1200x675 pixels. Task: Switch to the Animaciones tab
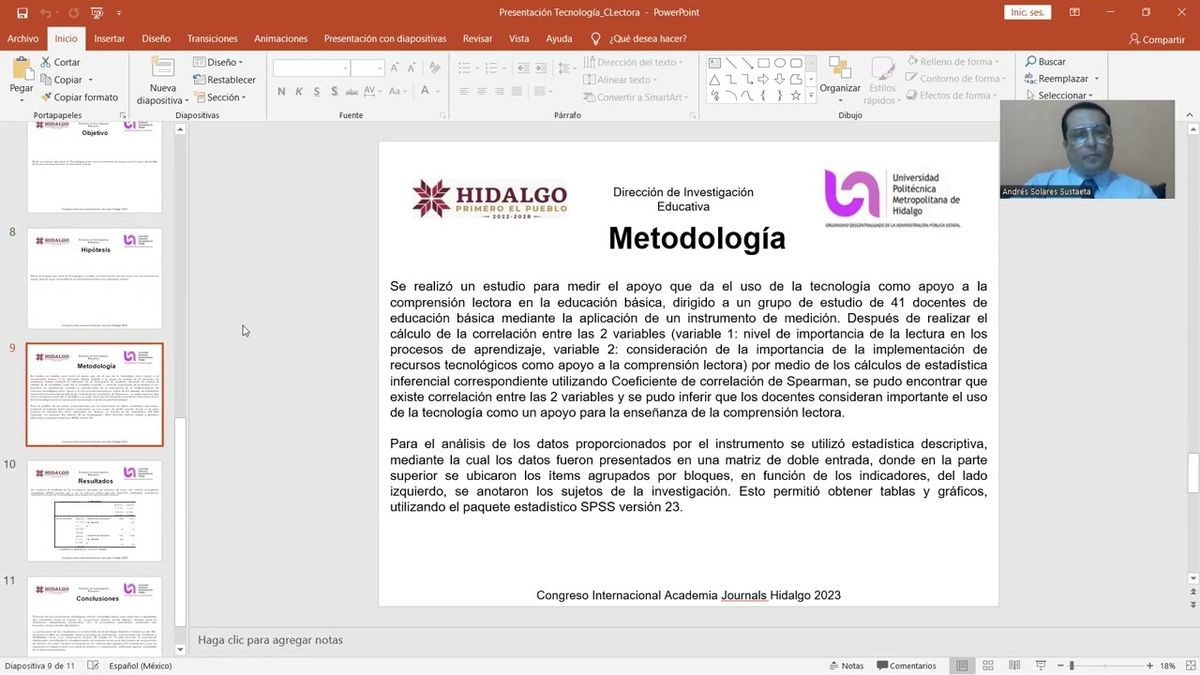(281, 39)
